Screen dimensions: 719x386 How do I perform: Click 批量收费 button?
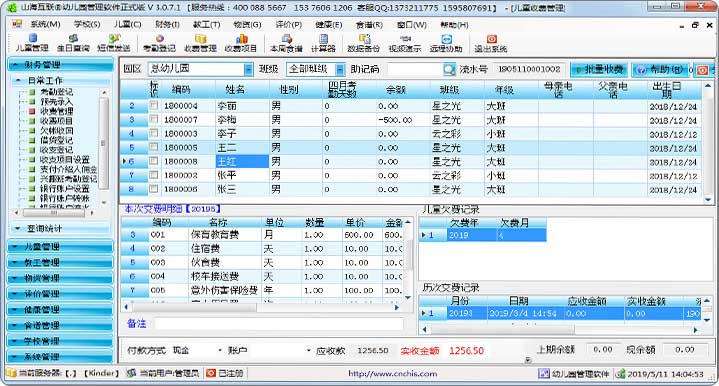pyautogui.click(x=599, y=70)
